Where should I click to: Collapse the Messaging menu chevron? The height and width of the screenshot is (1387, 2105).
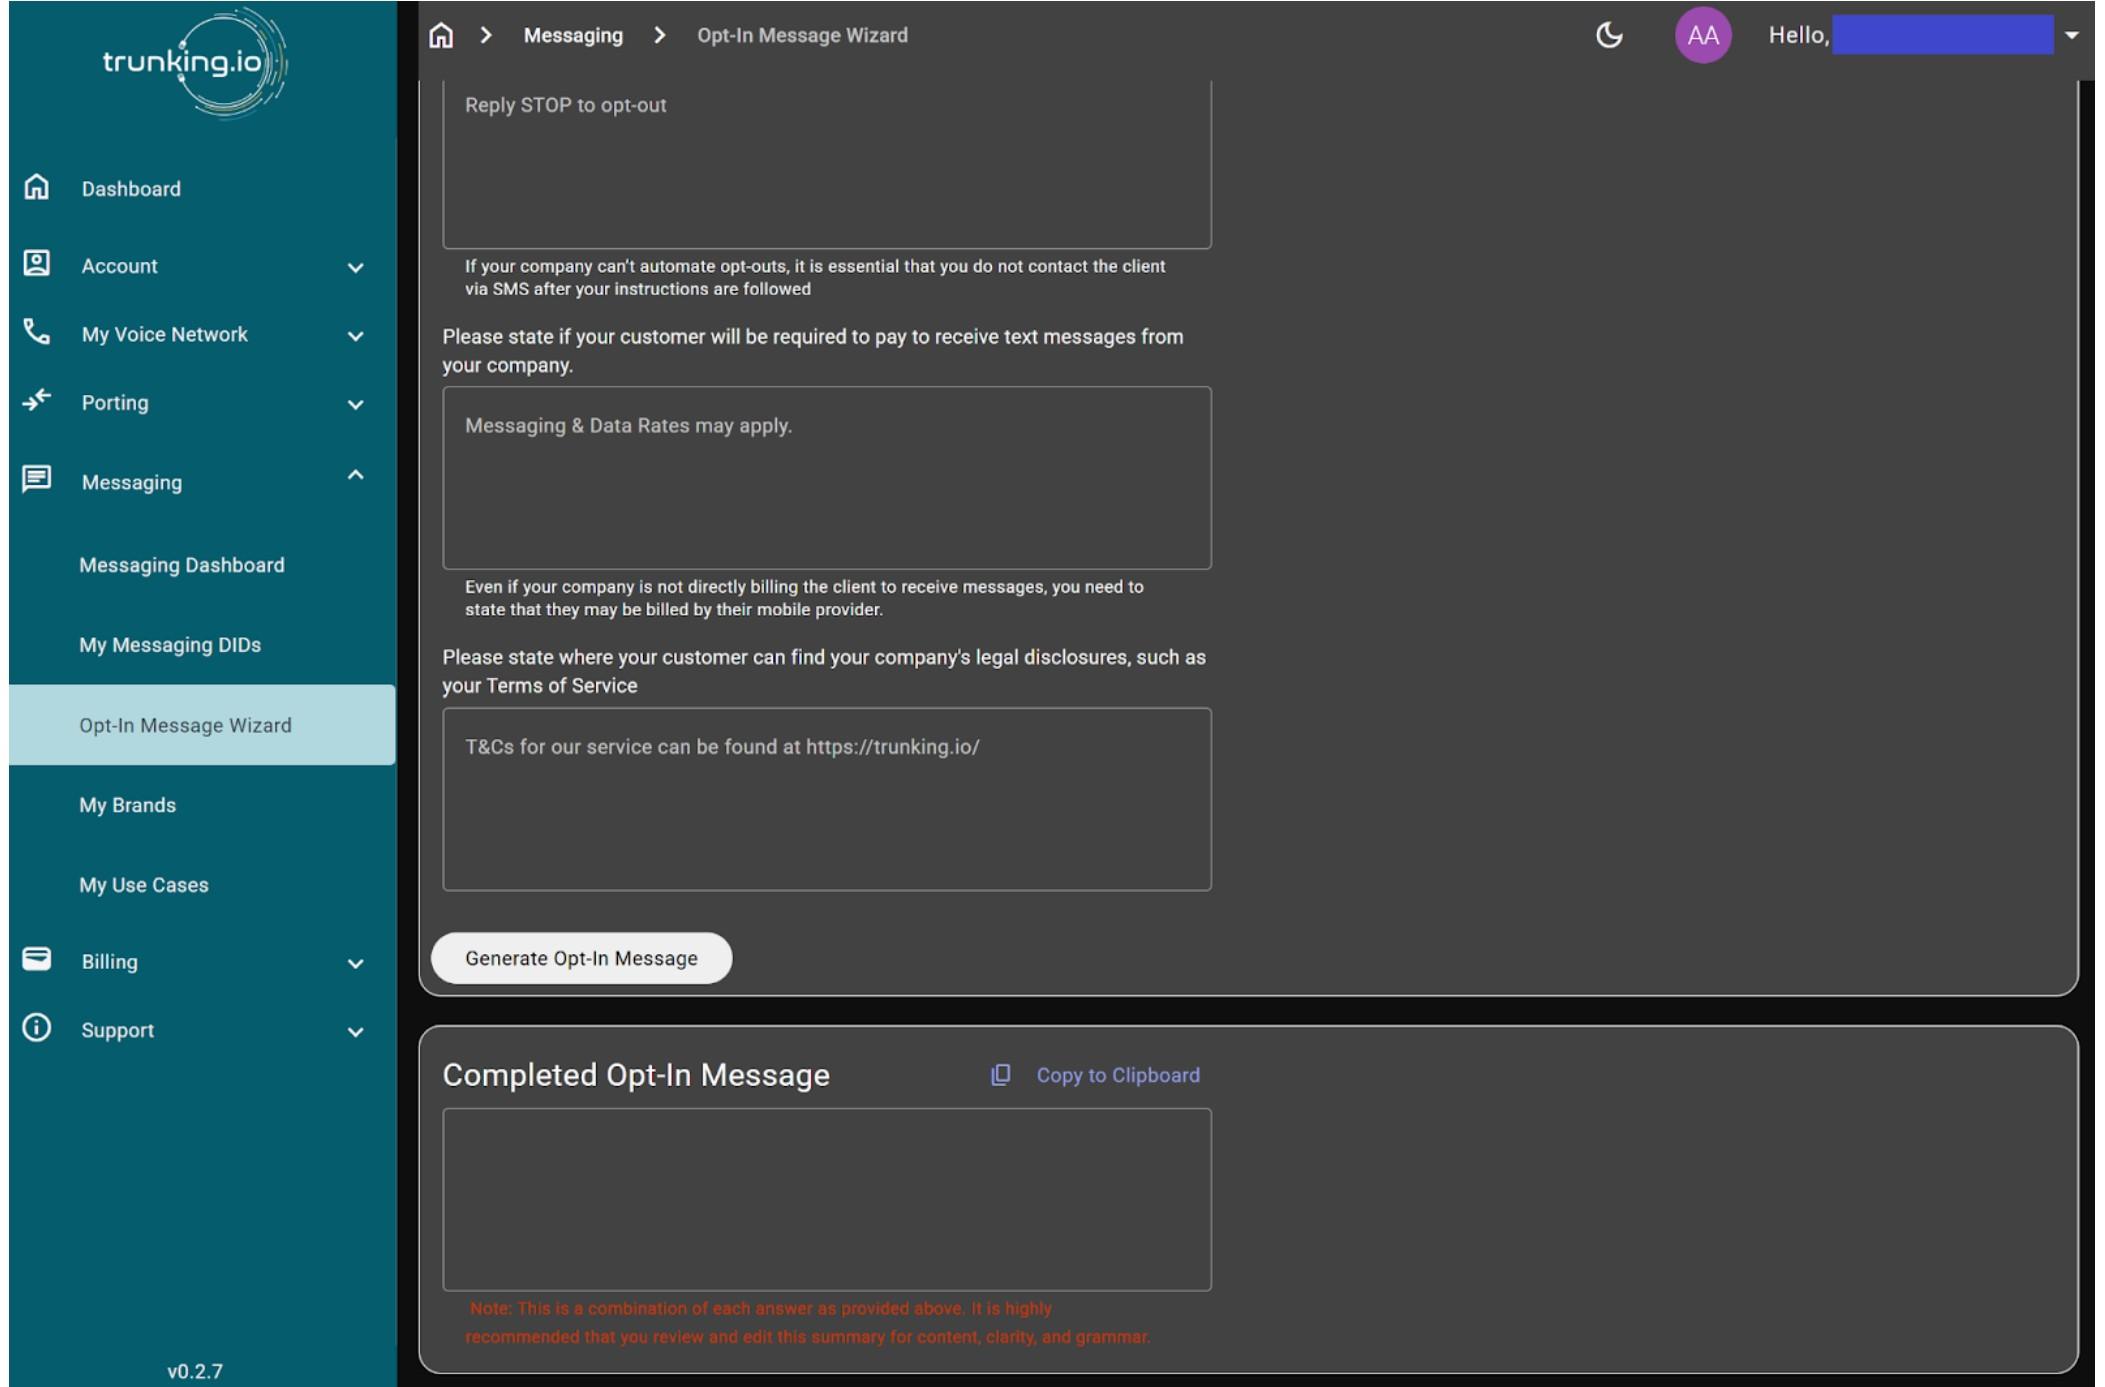[355, 476]
